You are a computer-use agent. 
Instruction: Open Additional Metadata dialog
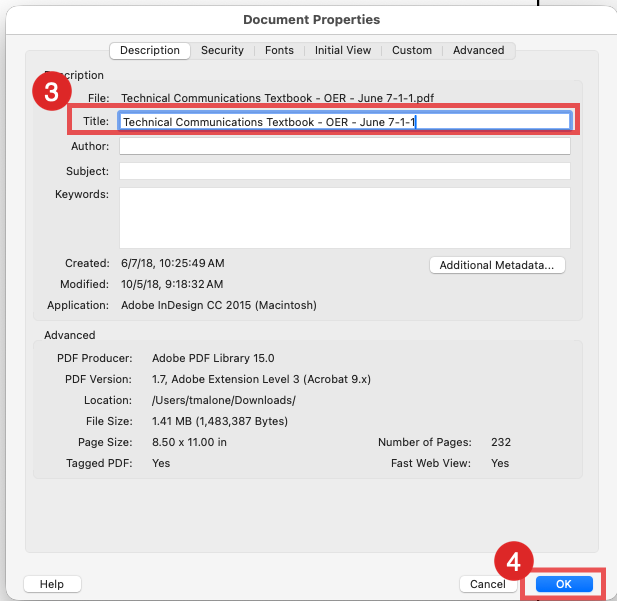(497, 265)
